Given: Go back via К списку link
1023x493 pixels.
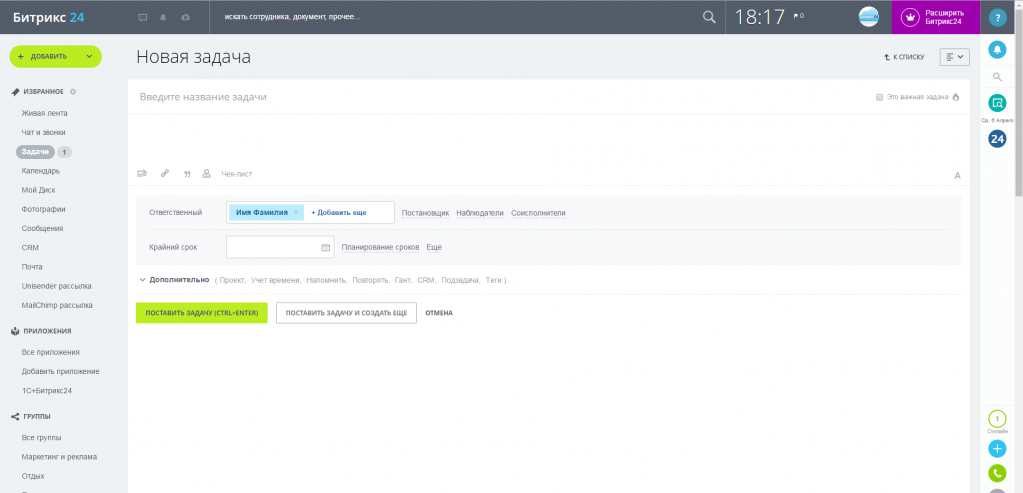Looking at the screenshot, I should pyautogui.click(x=904, y=57).
